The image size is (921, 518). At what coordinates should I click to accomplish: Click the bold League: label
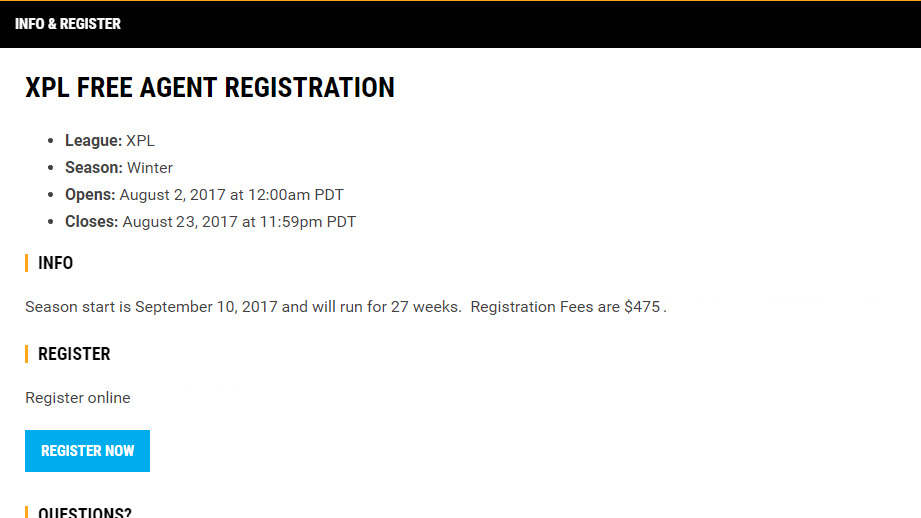pos(93,141)
